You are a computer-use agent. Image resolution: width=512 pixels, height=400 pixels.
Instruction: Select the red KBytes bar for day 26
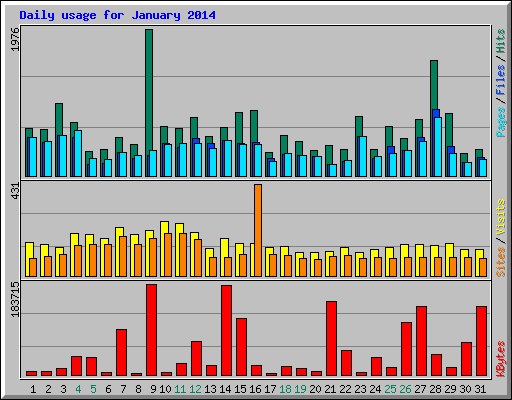[406, 349]
